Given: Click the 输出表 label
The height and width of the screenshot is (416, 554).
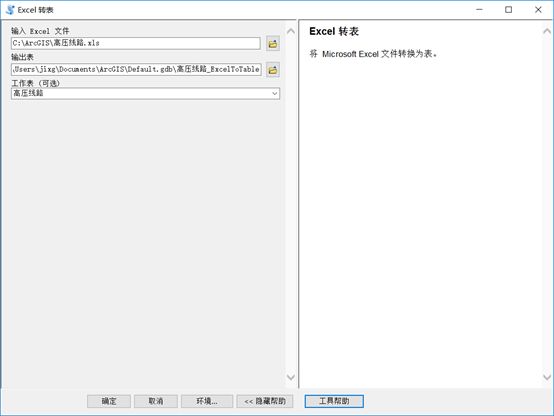Looking at the screenshot, I should tap(22, 57).
